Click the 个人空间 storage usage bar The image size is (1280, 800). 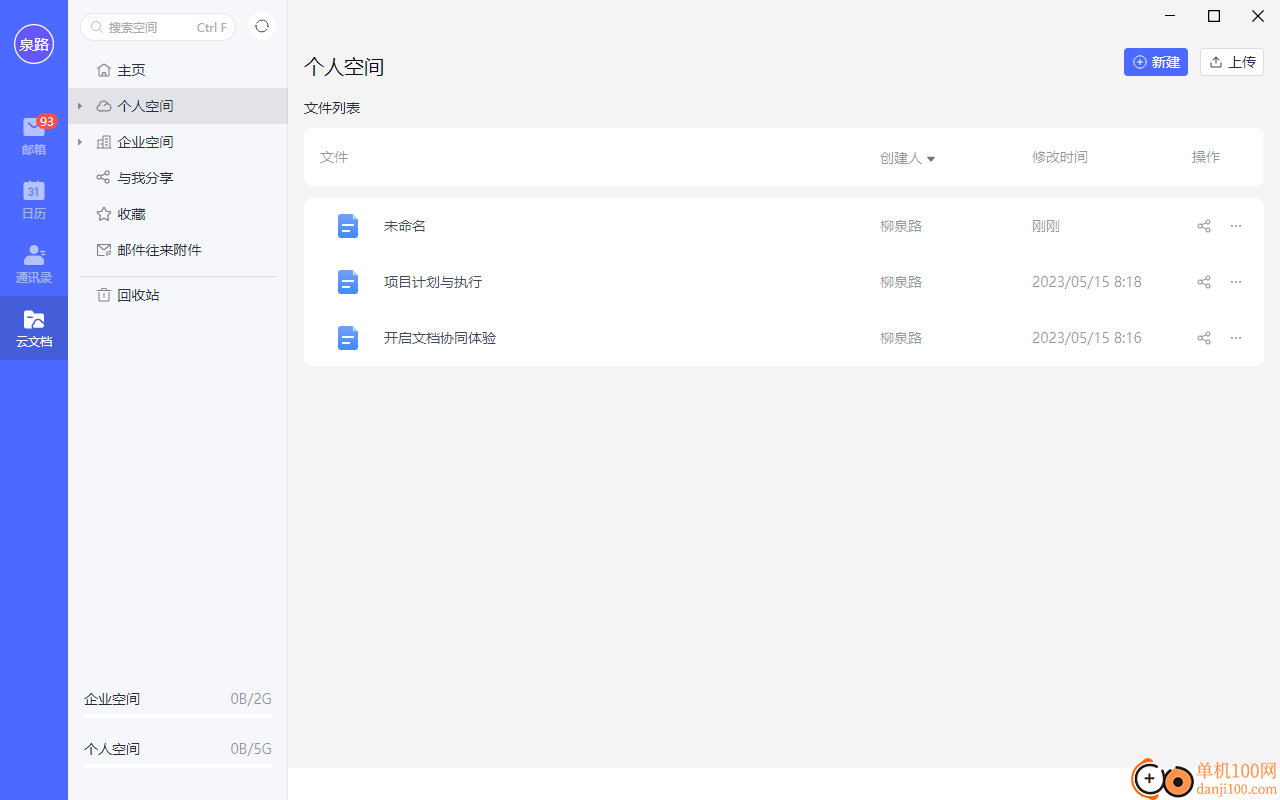point(178,766)
